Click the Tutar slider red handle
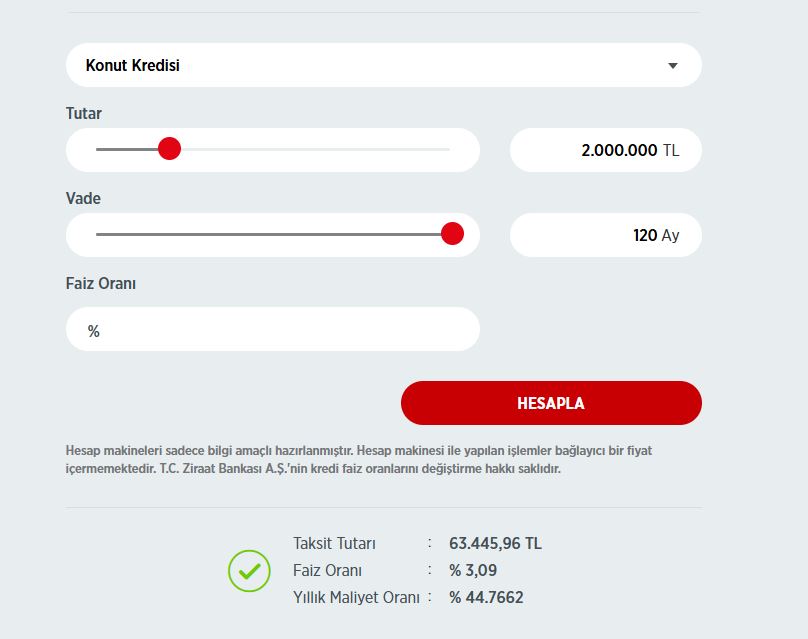Image resolution: width=808 pixels, height=639 pixels. [x=169, y=149]
